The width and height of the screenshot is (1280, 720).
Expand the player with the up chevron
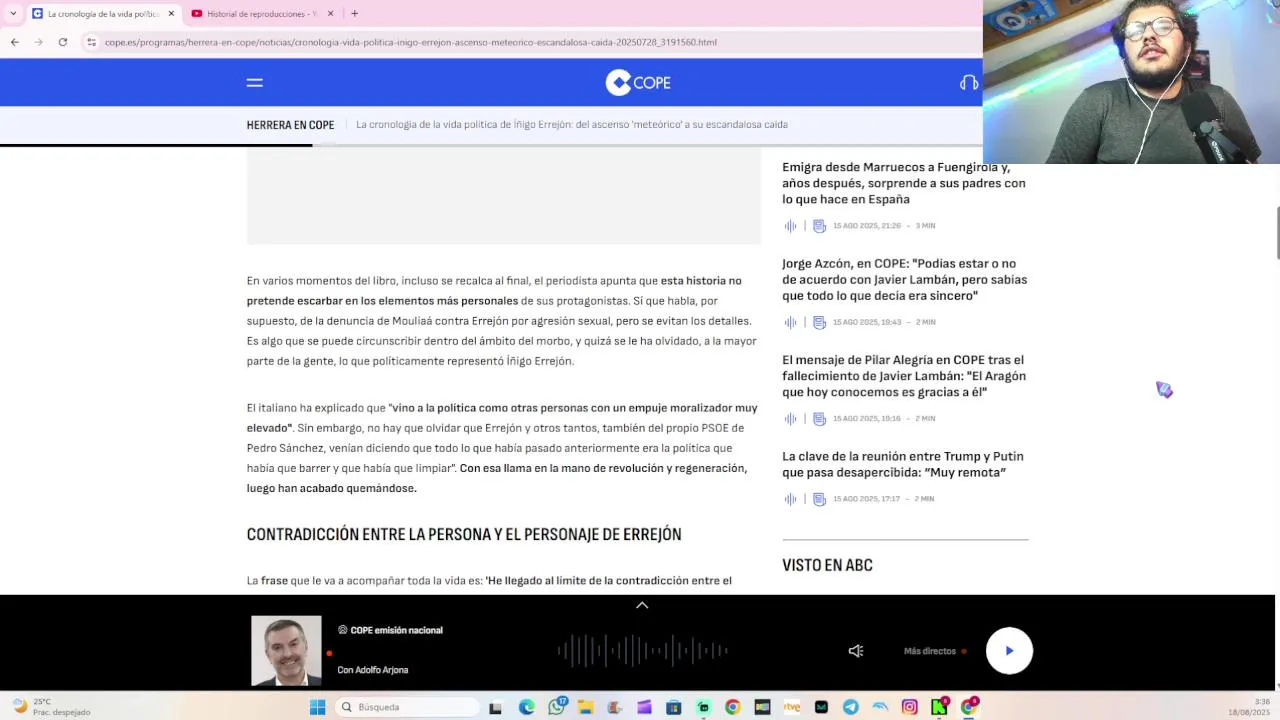coord(642,605)
